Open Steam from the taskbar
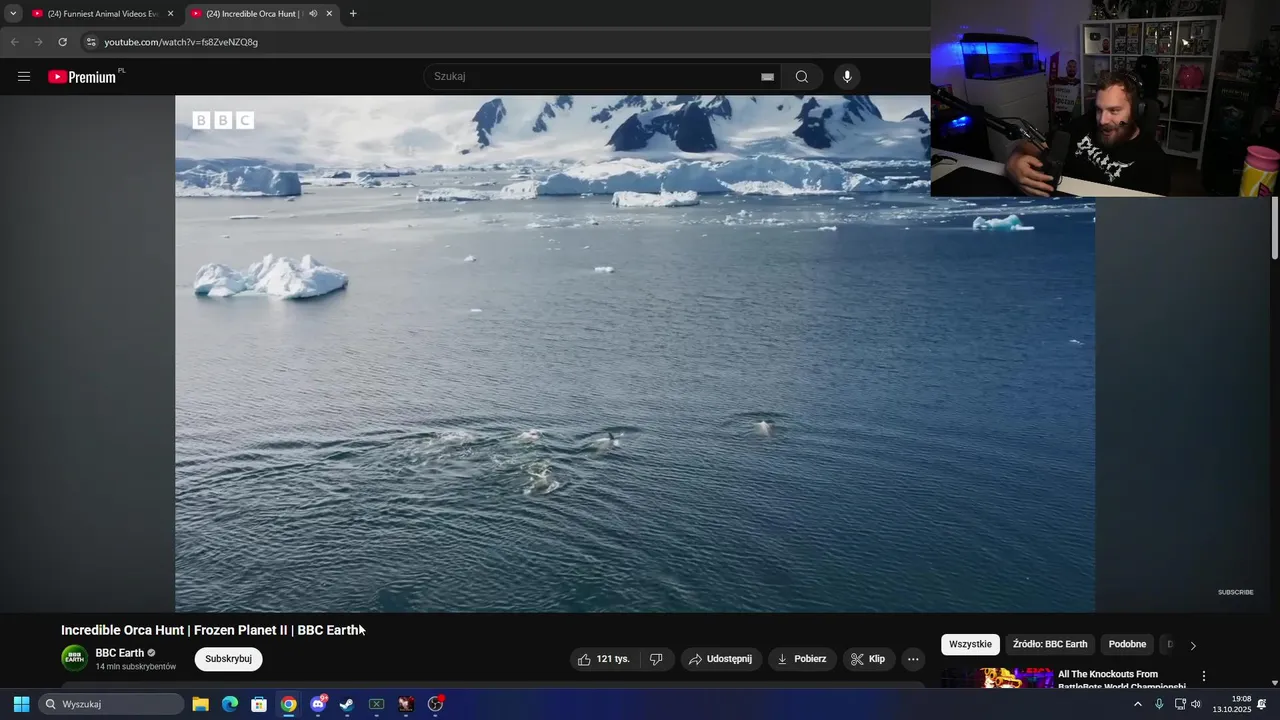The width and height of the screenshot is (1280, 720). point(347,704)
